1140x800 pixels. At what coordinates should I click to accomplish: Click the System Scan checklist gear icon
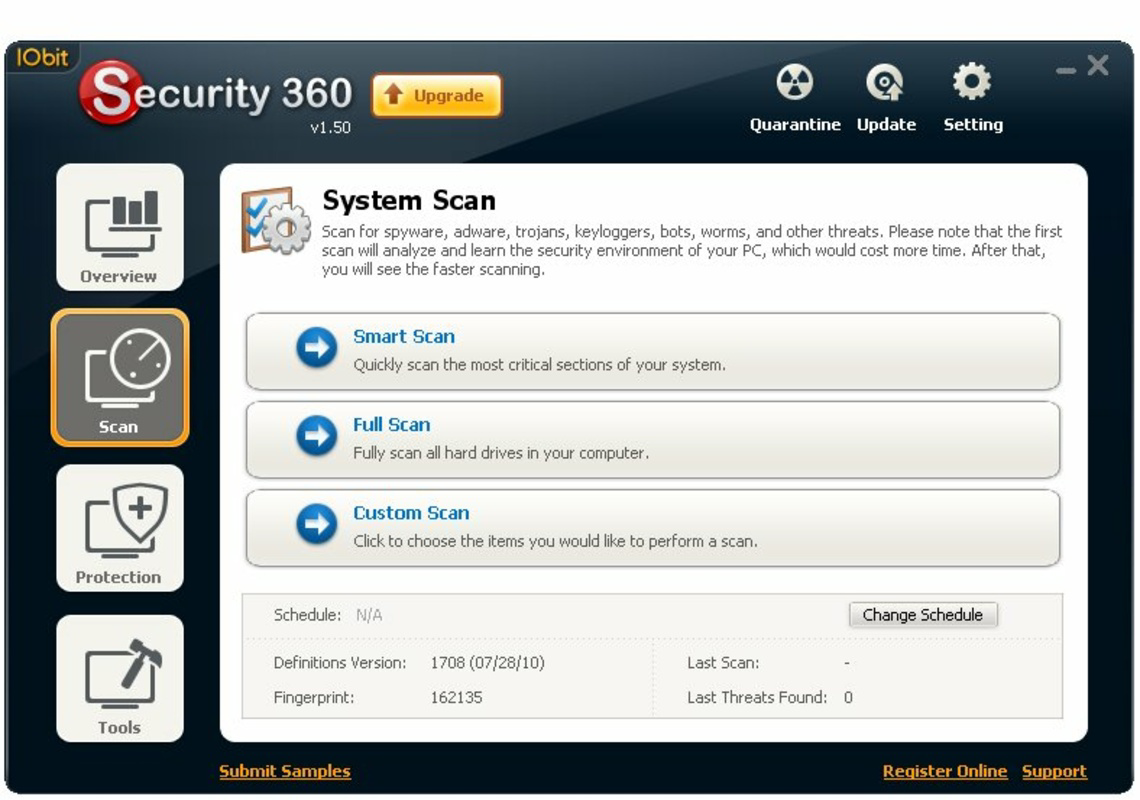[x=276, y=220]
